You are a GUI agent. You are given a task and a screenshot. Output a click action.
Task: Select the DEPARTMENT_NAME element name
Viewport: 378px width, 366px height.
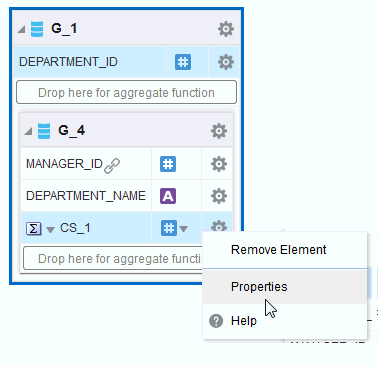(86, 196)
